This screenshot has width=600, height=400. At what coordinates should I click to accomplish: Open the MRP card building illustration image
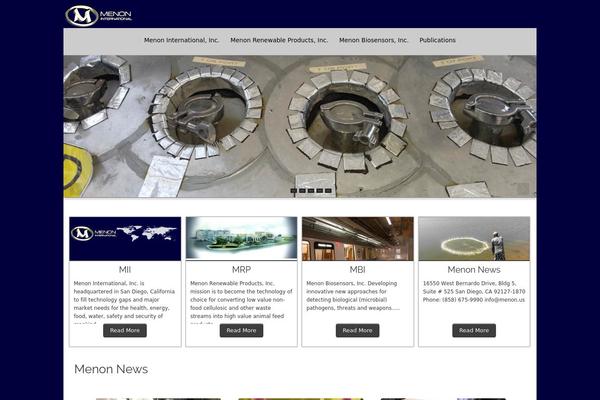(241, 238)
